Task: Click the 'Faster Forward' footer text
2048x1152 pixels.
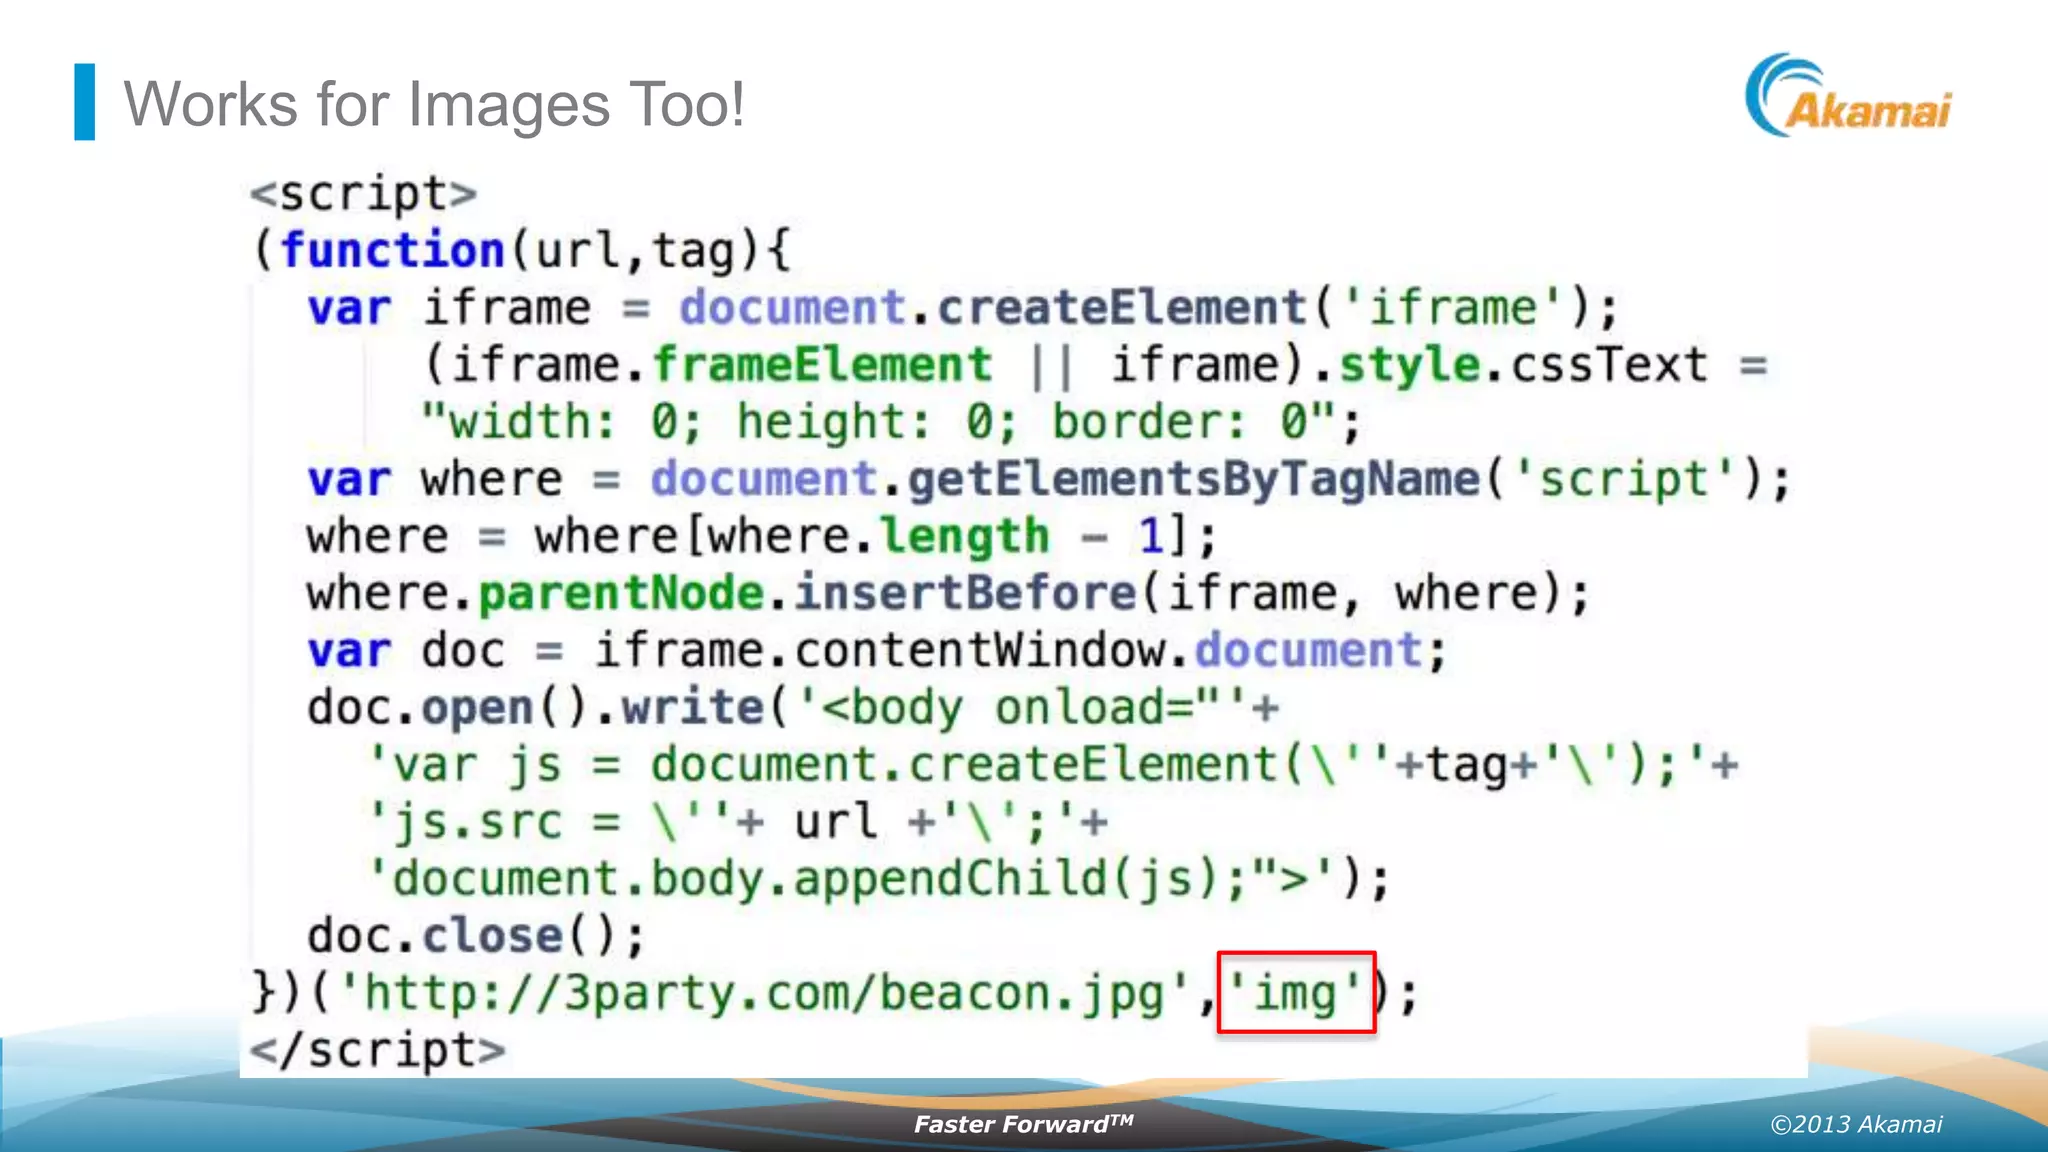Action: (x=1024, y=1124)
